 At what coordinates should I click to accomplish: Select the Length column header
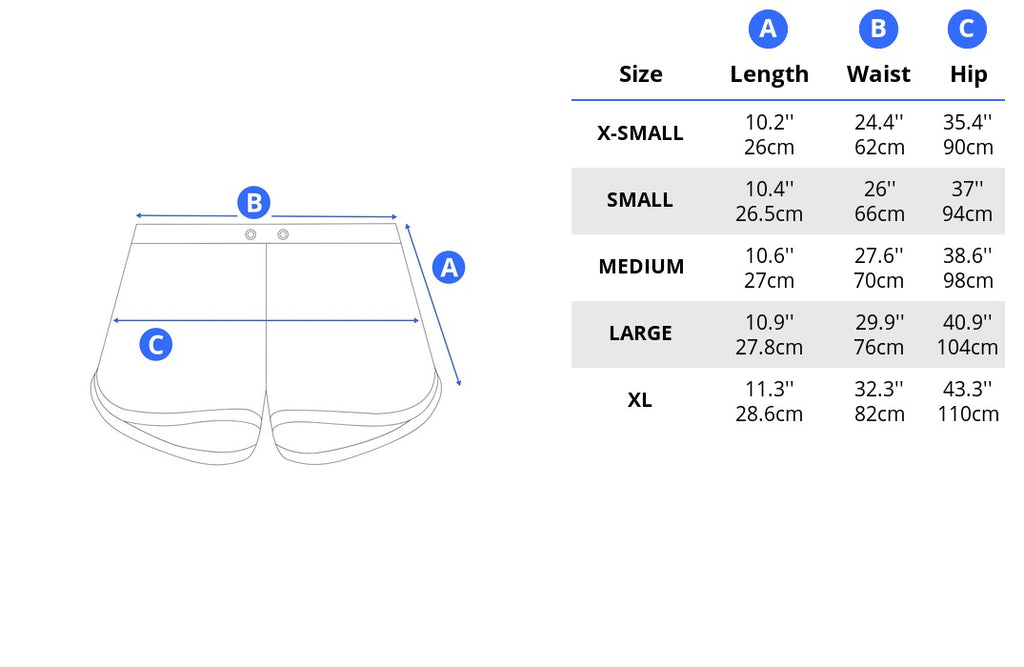[769, 74]
